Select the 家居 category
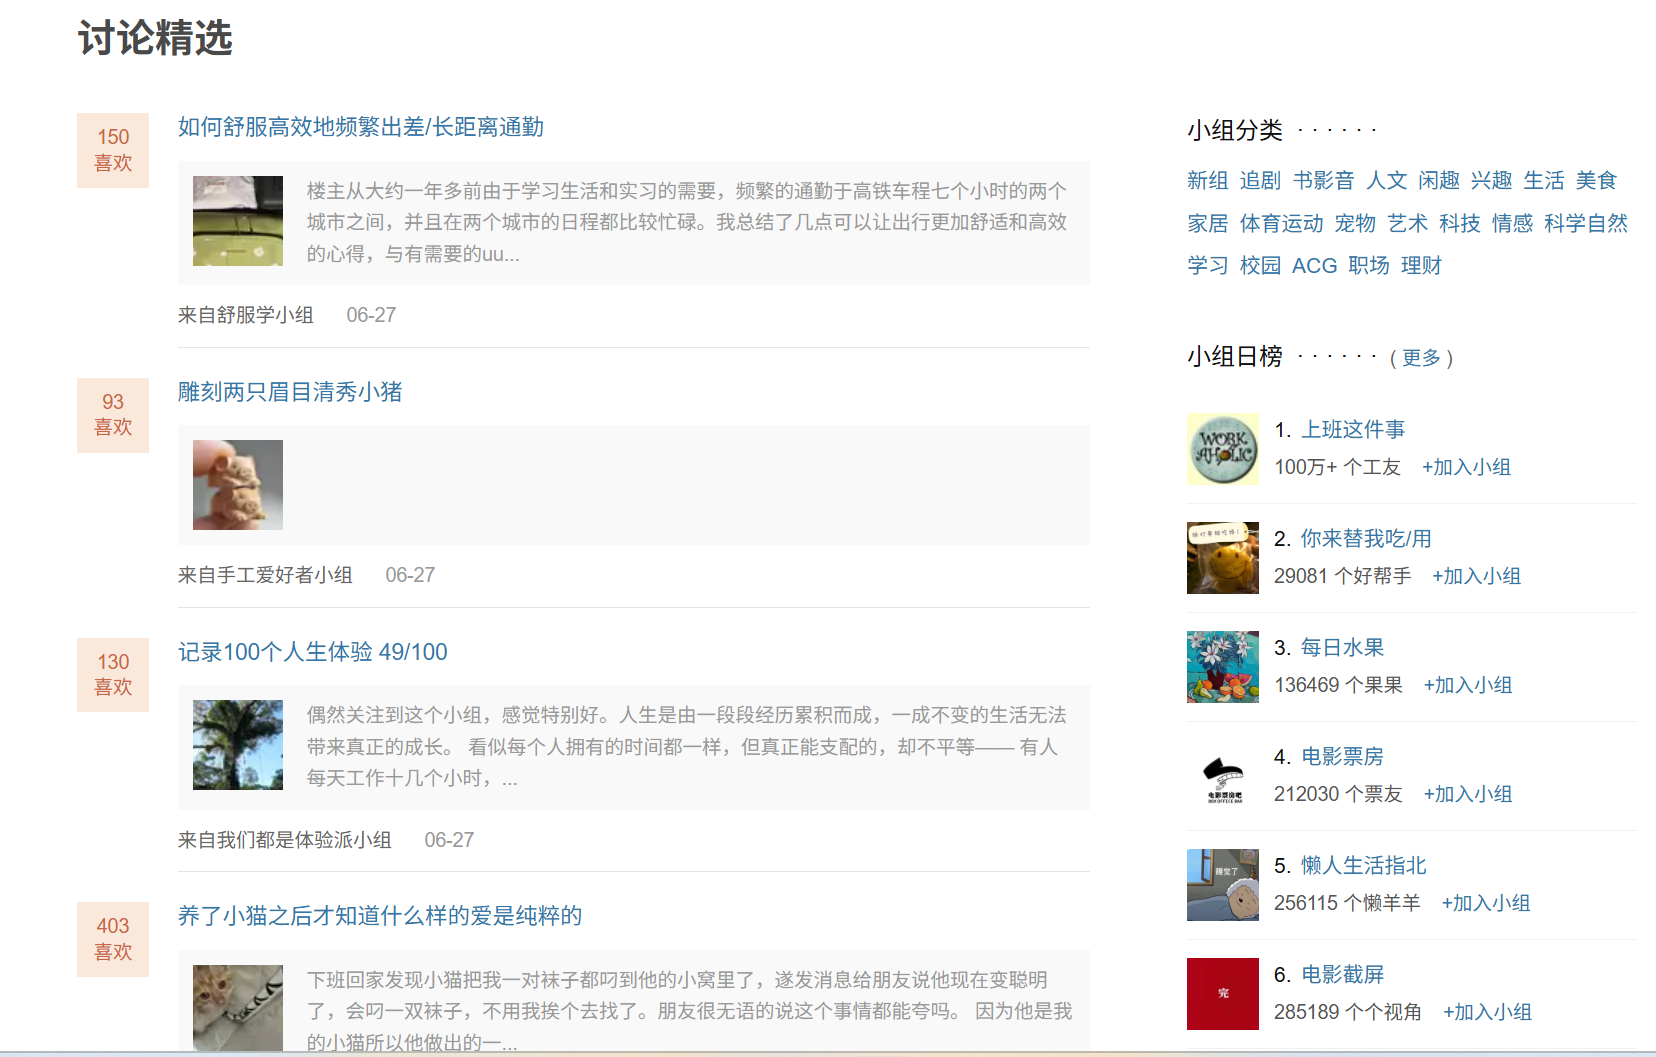1656x1057 pixels. pos(1208,223)
